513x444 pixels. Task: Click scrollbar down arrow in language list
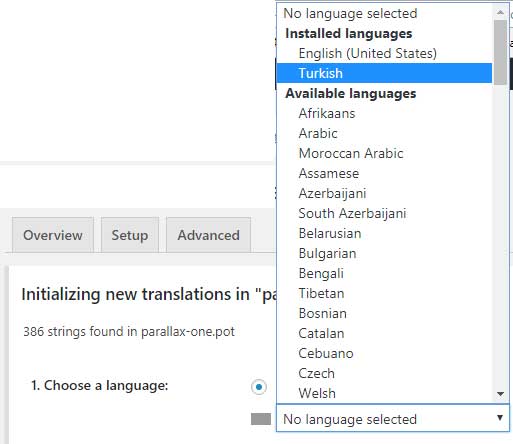click(500, 394)
